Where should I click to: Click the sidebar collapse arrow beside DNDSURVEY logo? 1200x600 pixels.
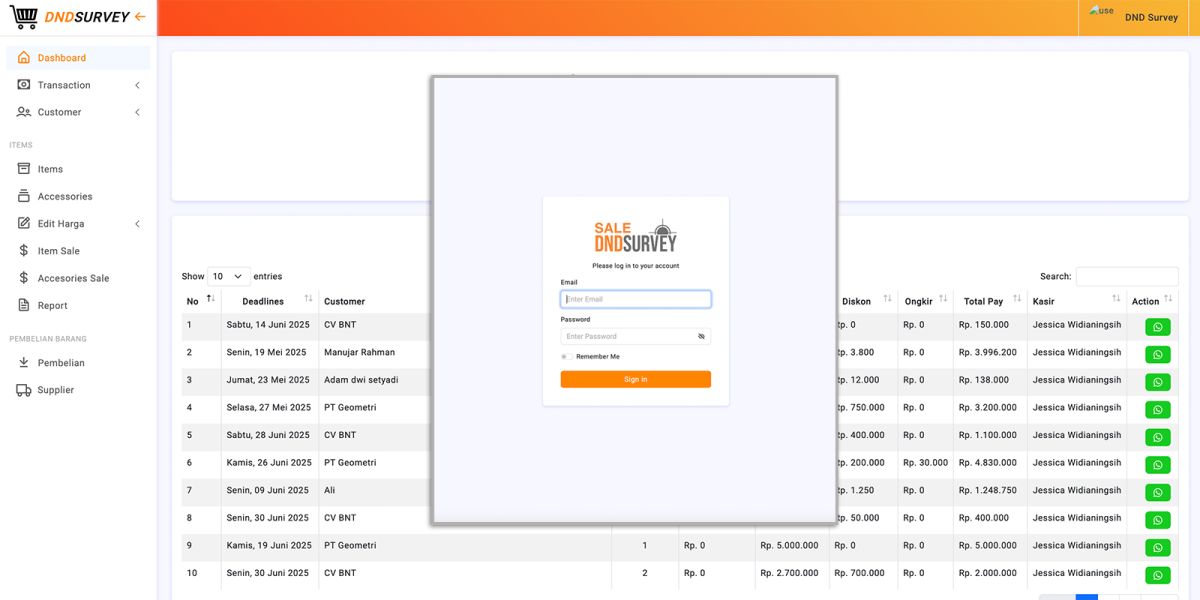pos(140,17)
